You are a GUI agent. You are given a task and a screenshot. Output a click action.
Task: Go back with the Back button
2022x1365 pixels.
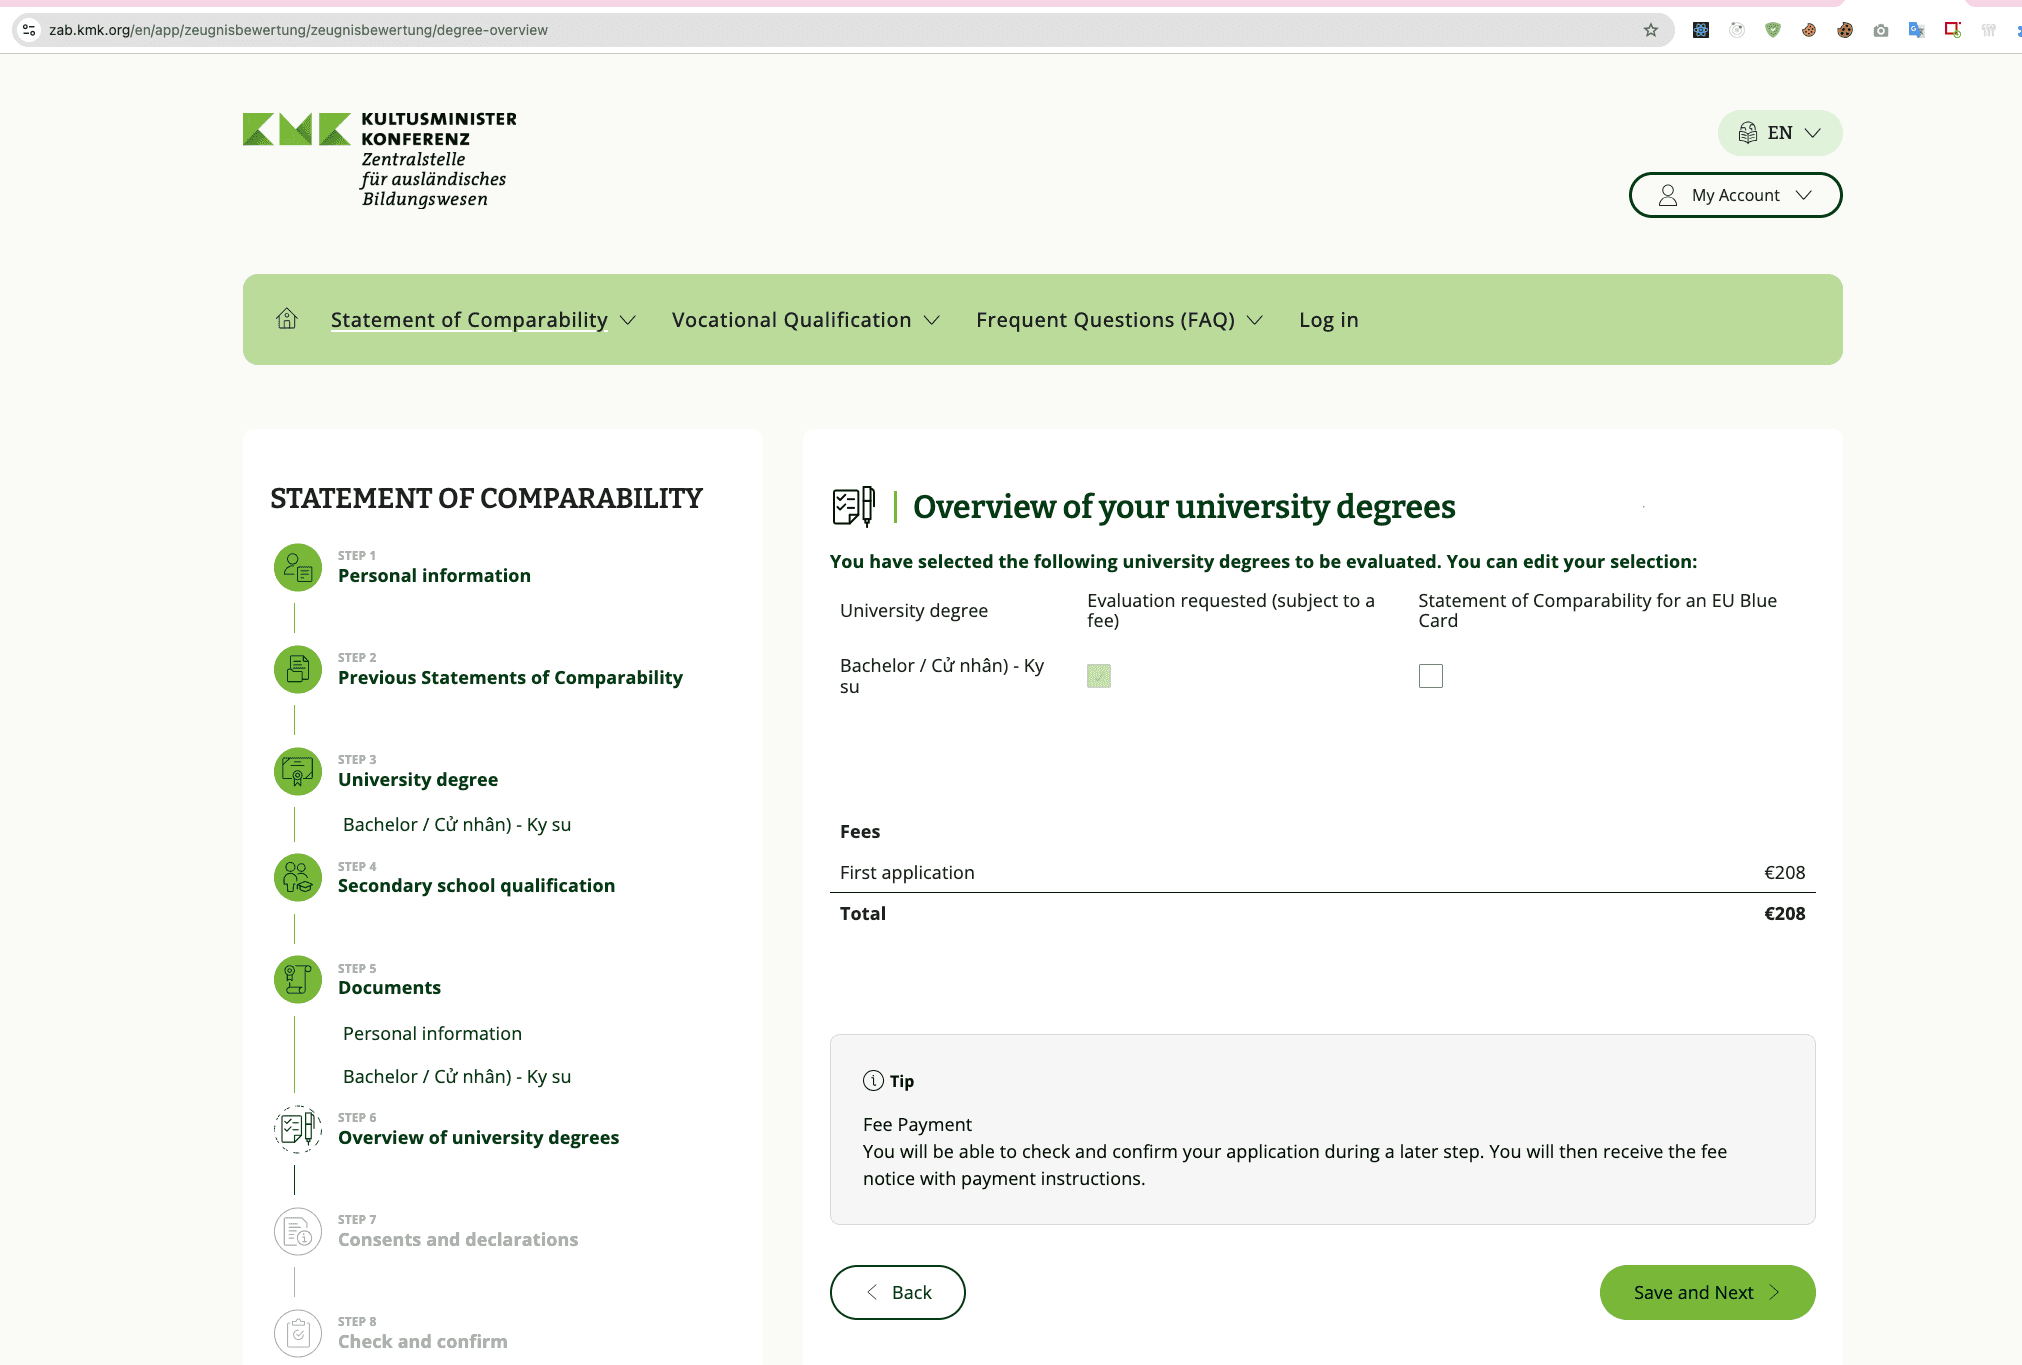point(897,1292)
